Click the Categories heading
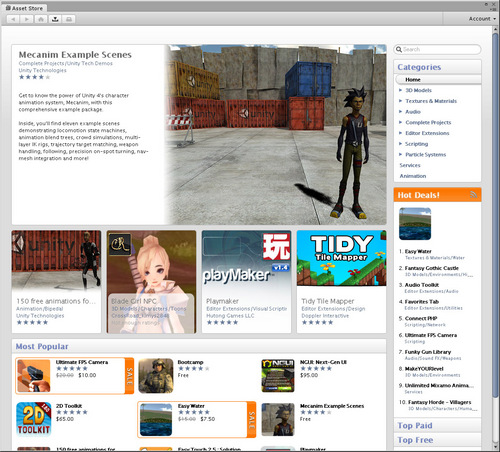Viewport: 500px width, 452px height. (x=419, y=67)
